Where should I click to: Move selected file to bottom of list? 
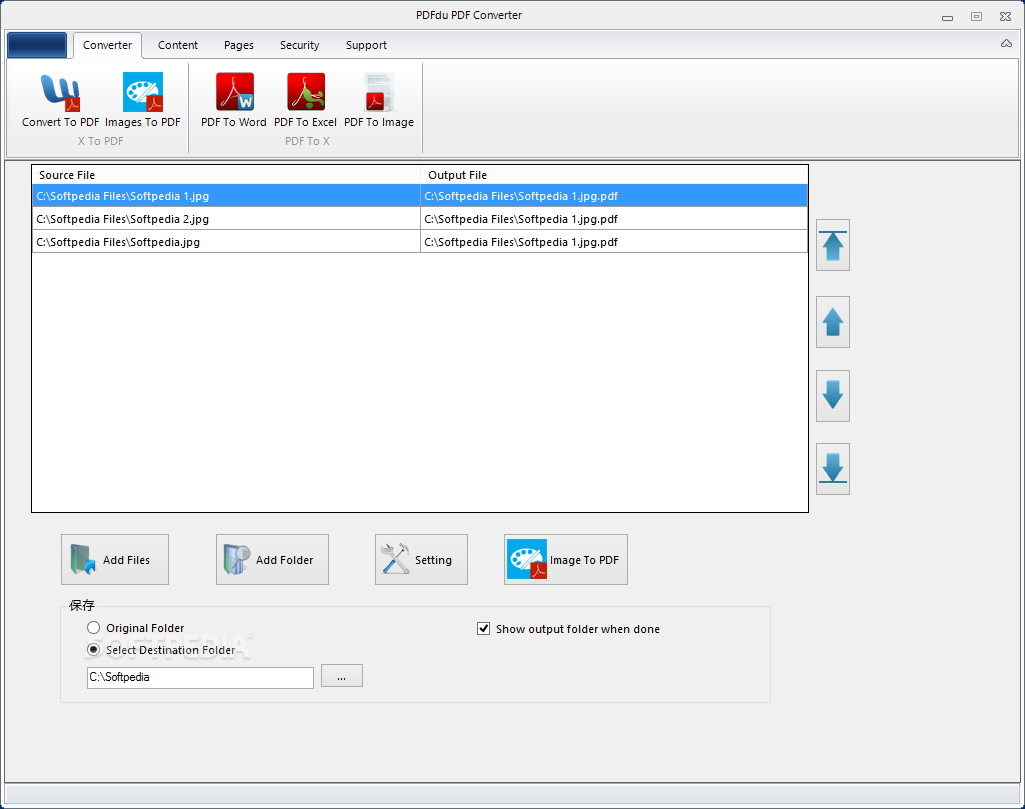pos(833,469)
